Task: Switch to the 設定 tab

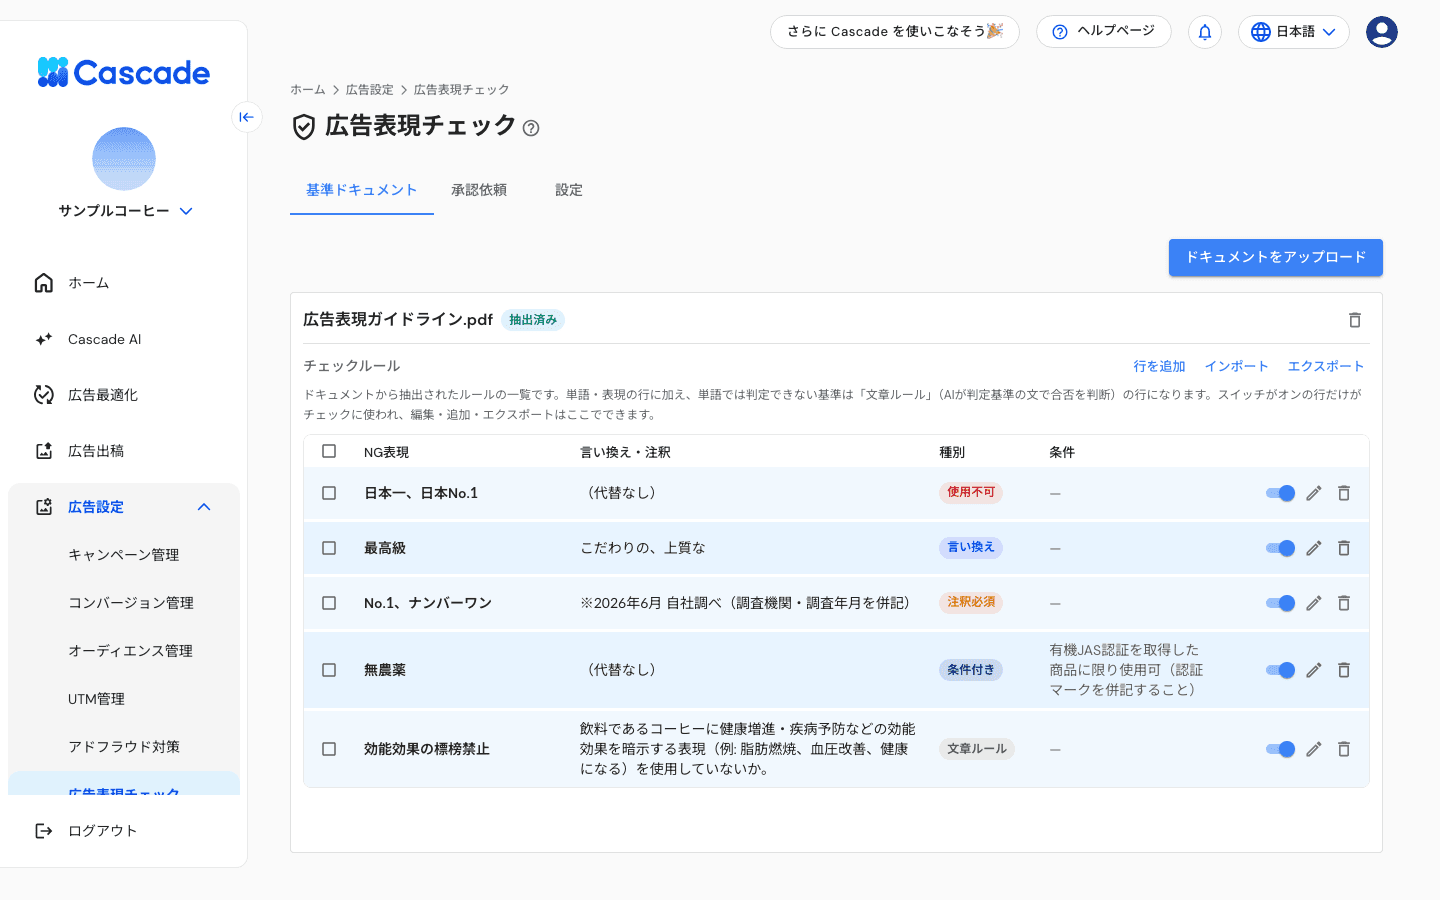Action: pos(569,190)
